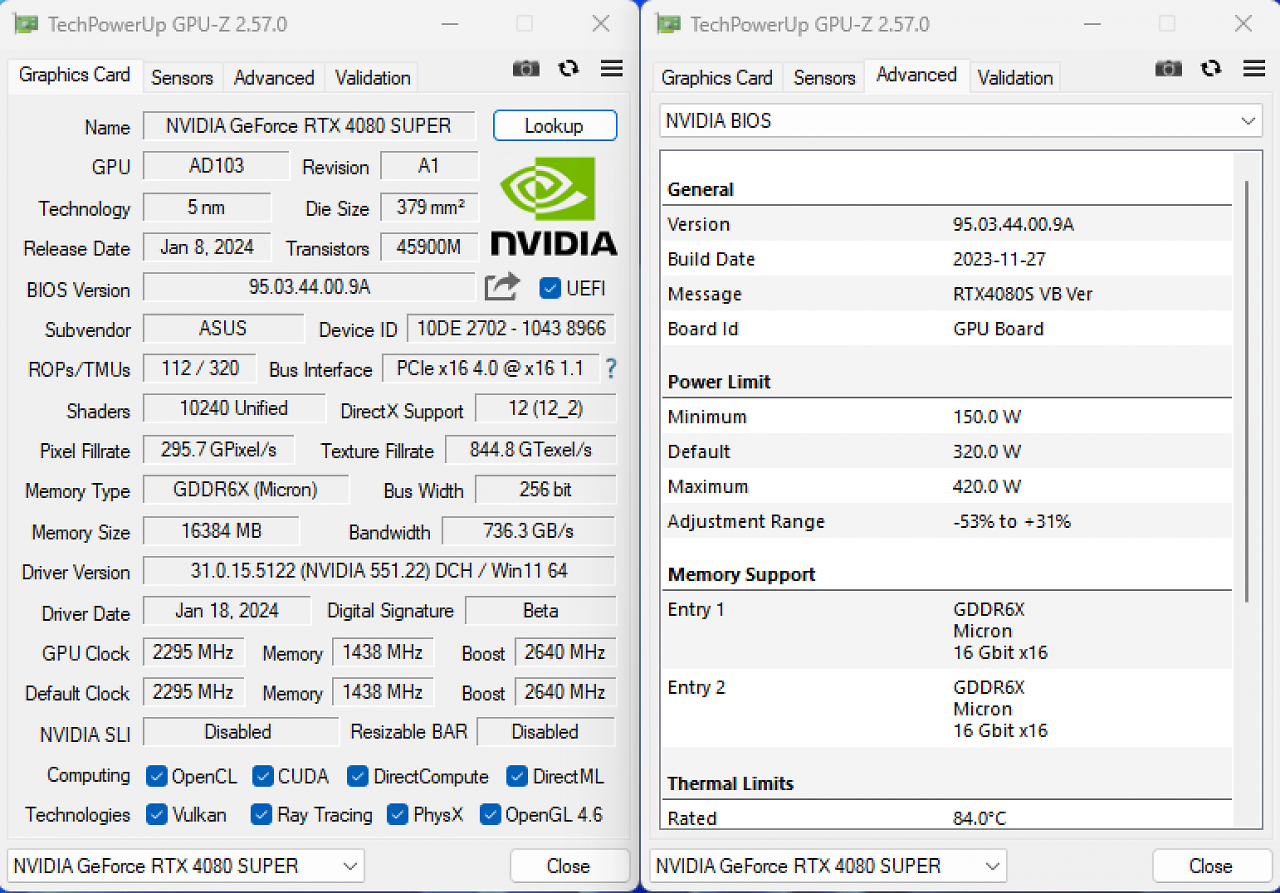Click the Bandwidth 736.3 GB/s field
The width and height of the screenshot is (1280, 893).
tap(529, 531)
